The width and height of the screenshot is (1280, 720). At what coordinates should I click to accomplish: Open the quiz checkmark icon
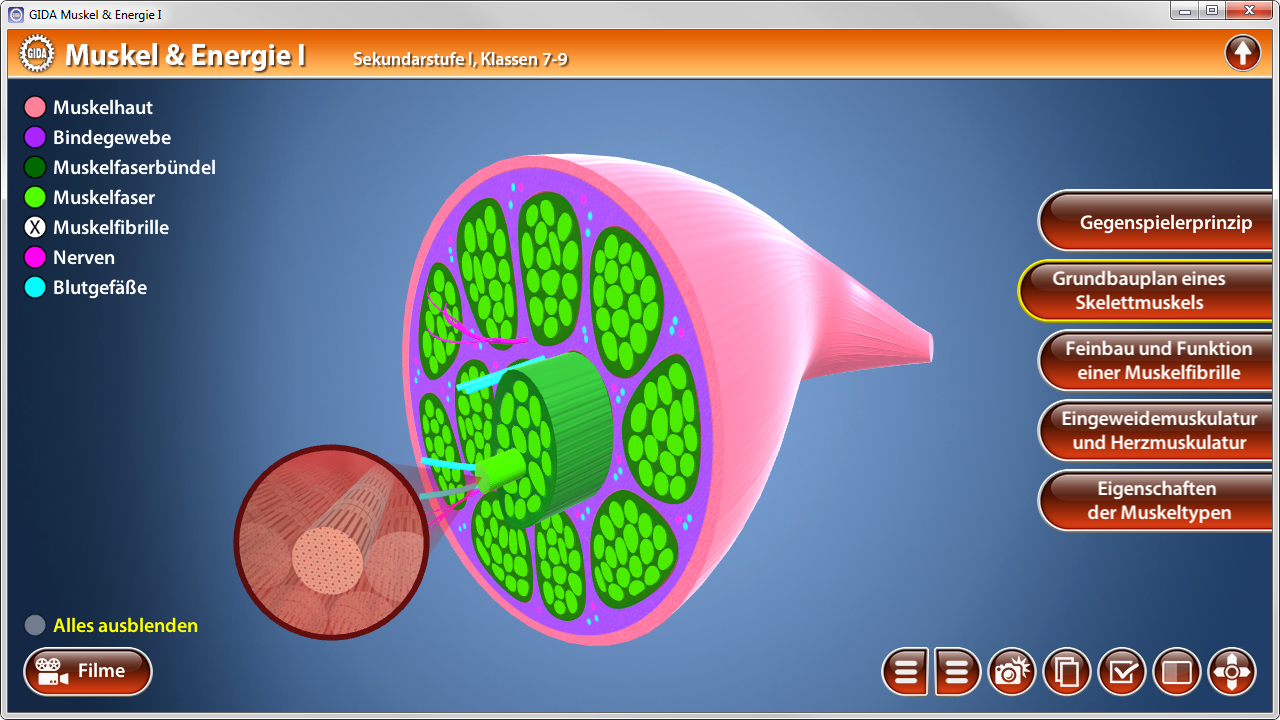tap(1122, 671)
